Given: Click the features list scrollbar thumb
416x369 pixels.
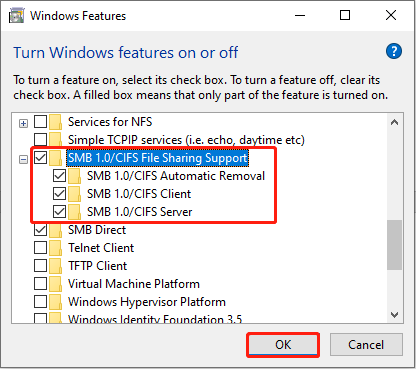Looking at the screenshot, I should tap(394, 245).
